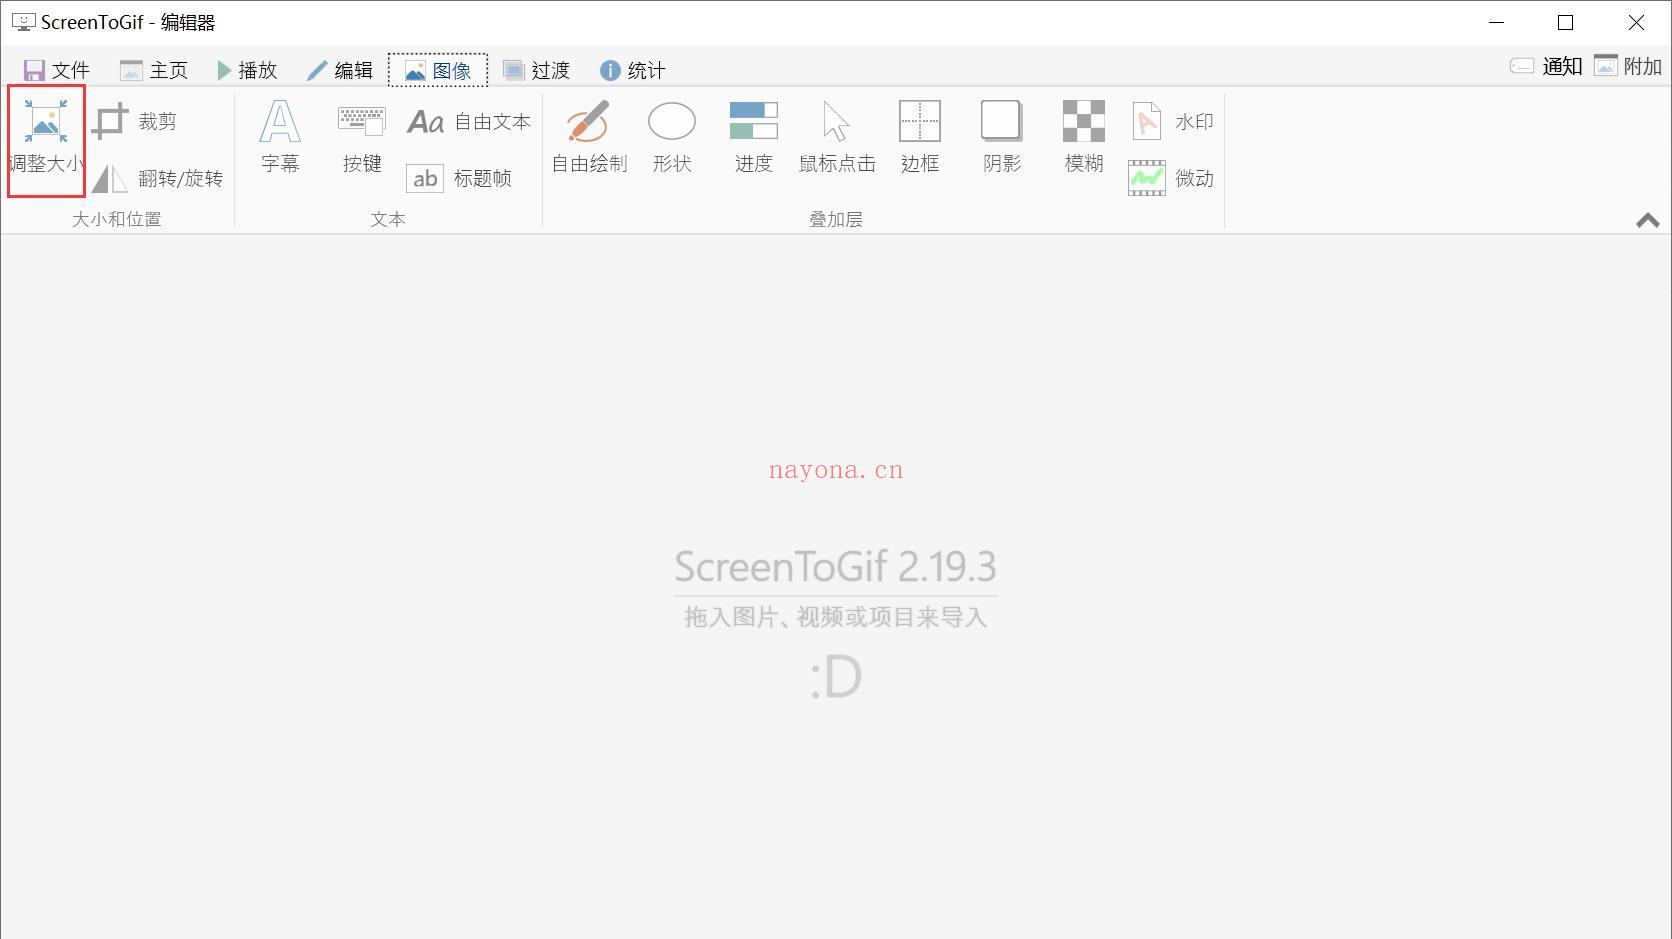Select the 形状 shapes tool
The width and height of the screenshot is (1672, 939).
672,137
